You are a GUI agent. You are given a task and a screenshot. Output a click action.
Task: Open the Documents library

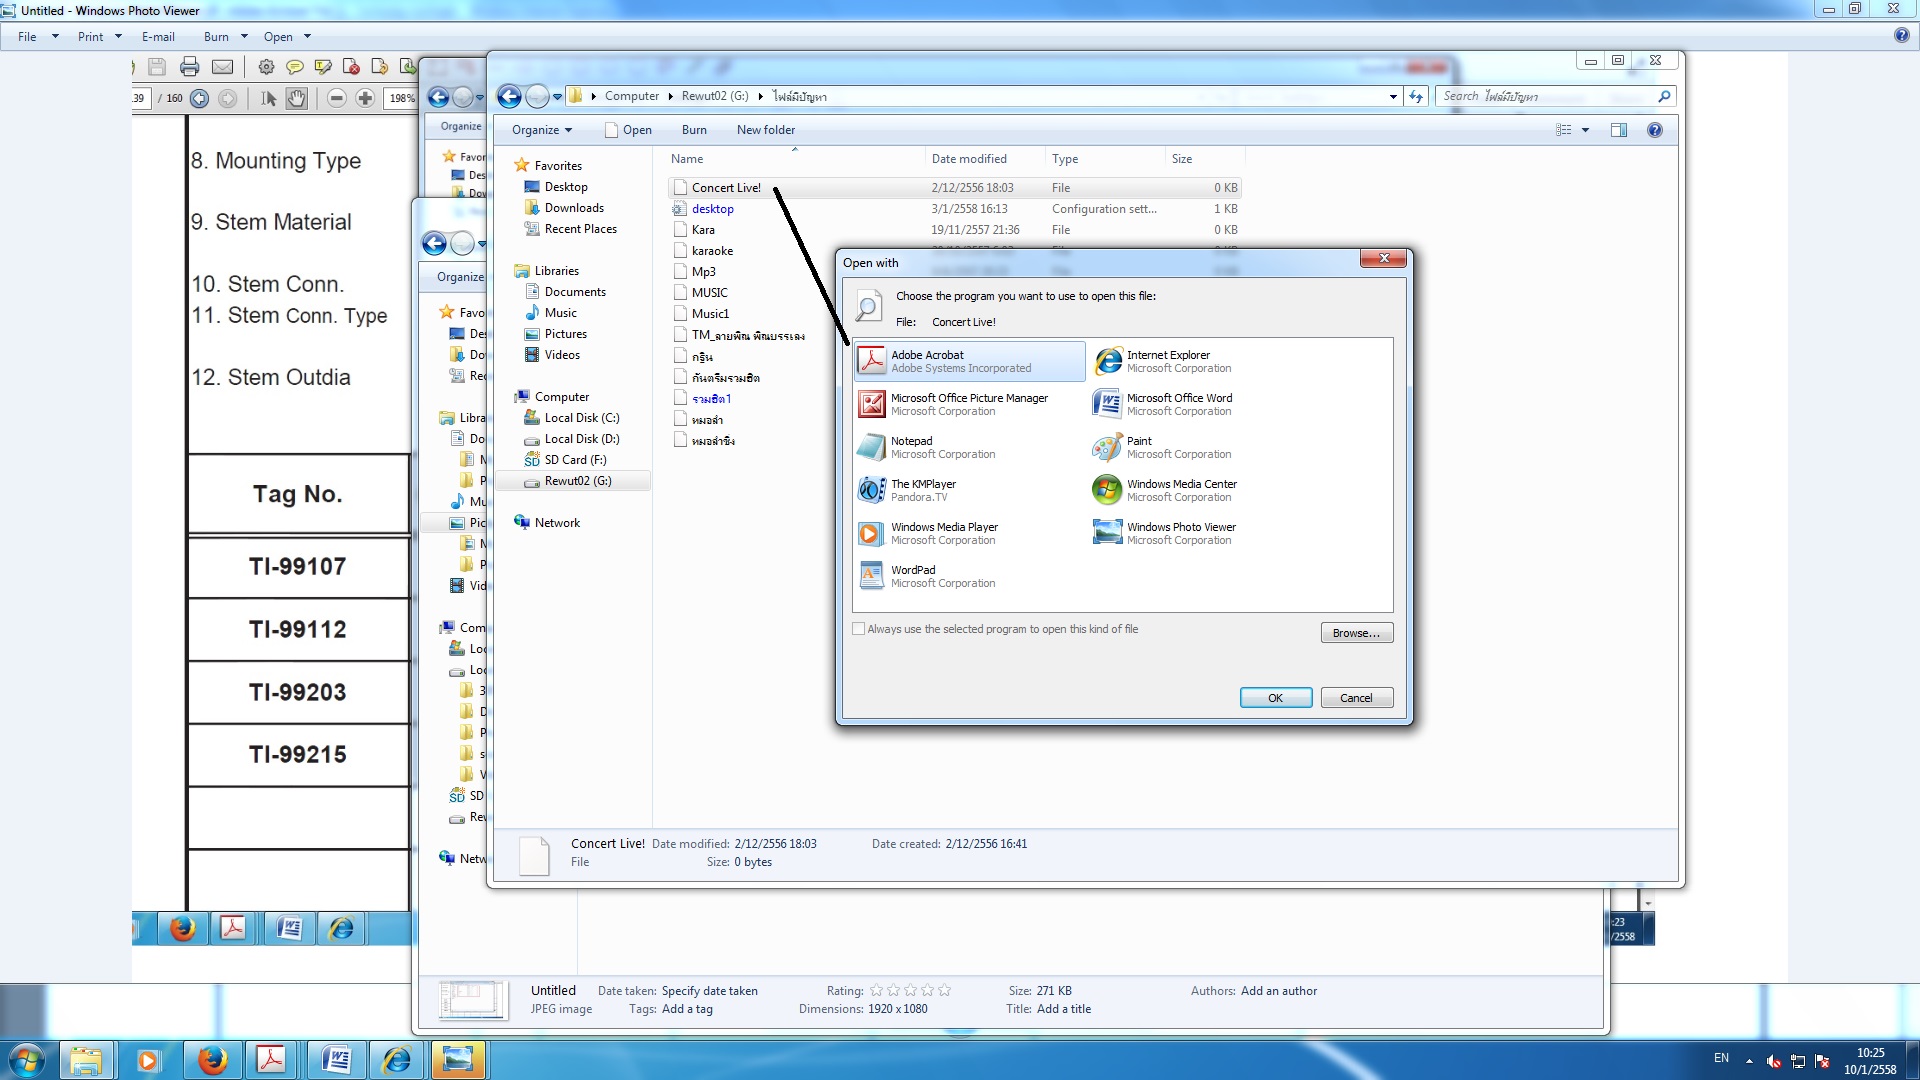pos(575,292)
